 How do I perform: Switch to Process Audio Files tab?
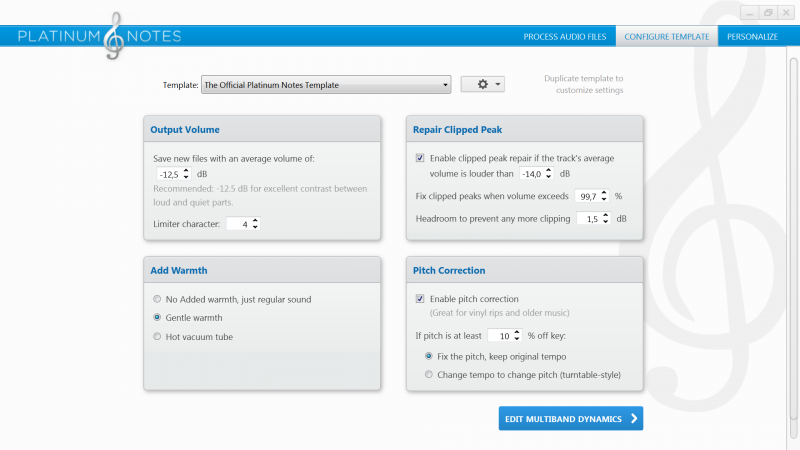[564, 36]
